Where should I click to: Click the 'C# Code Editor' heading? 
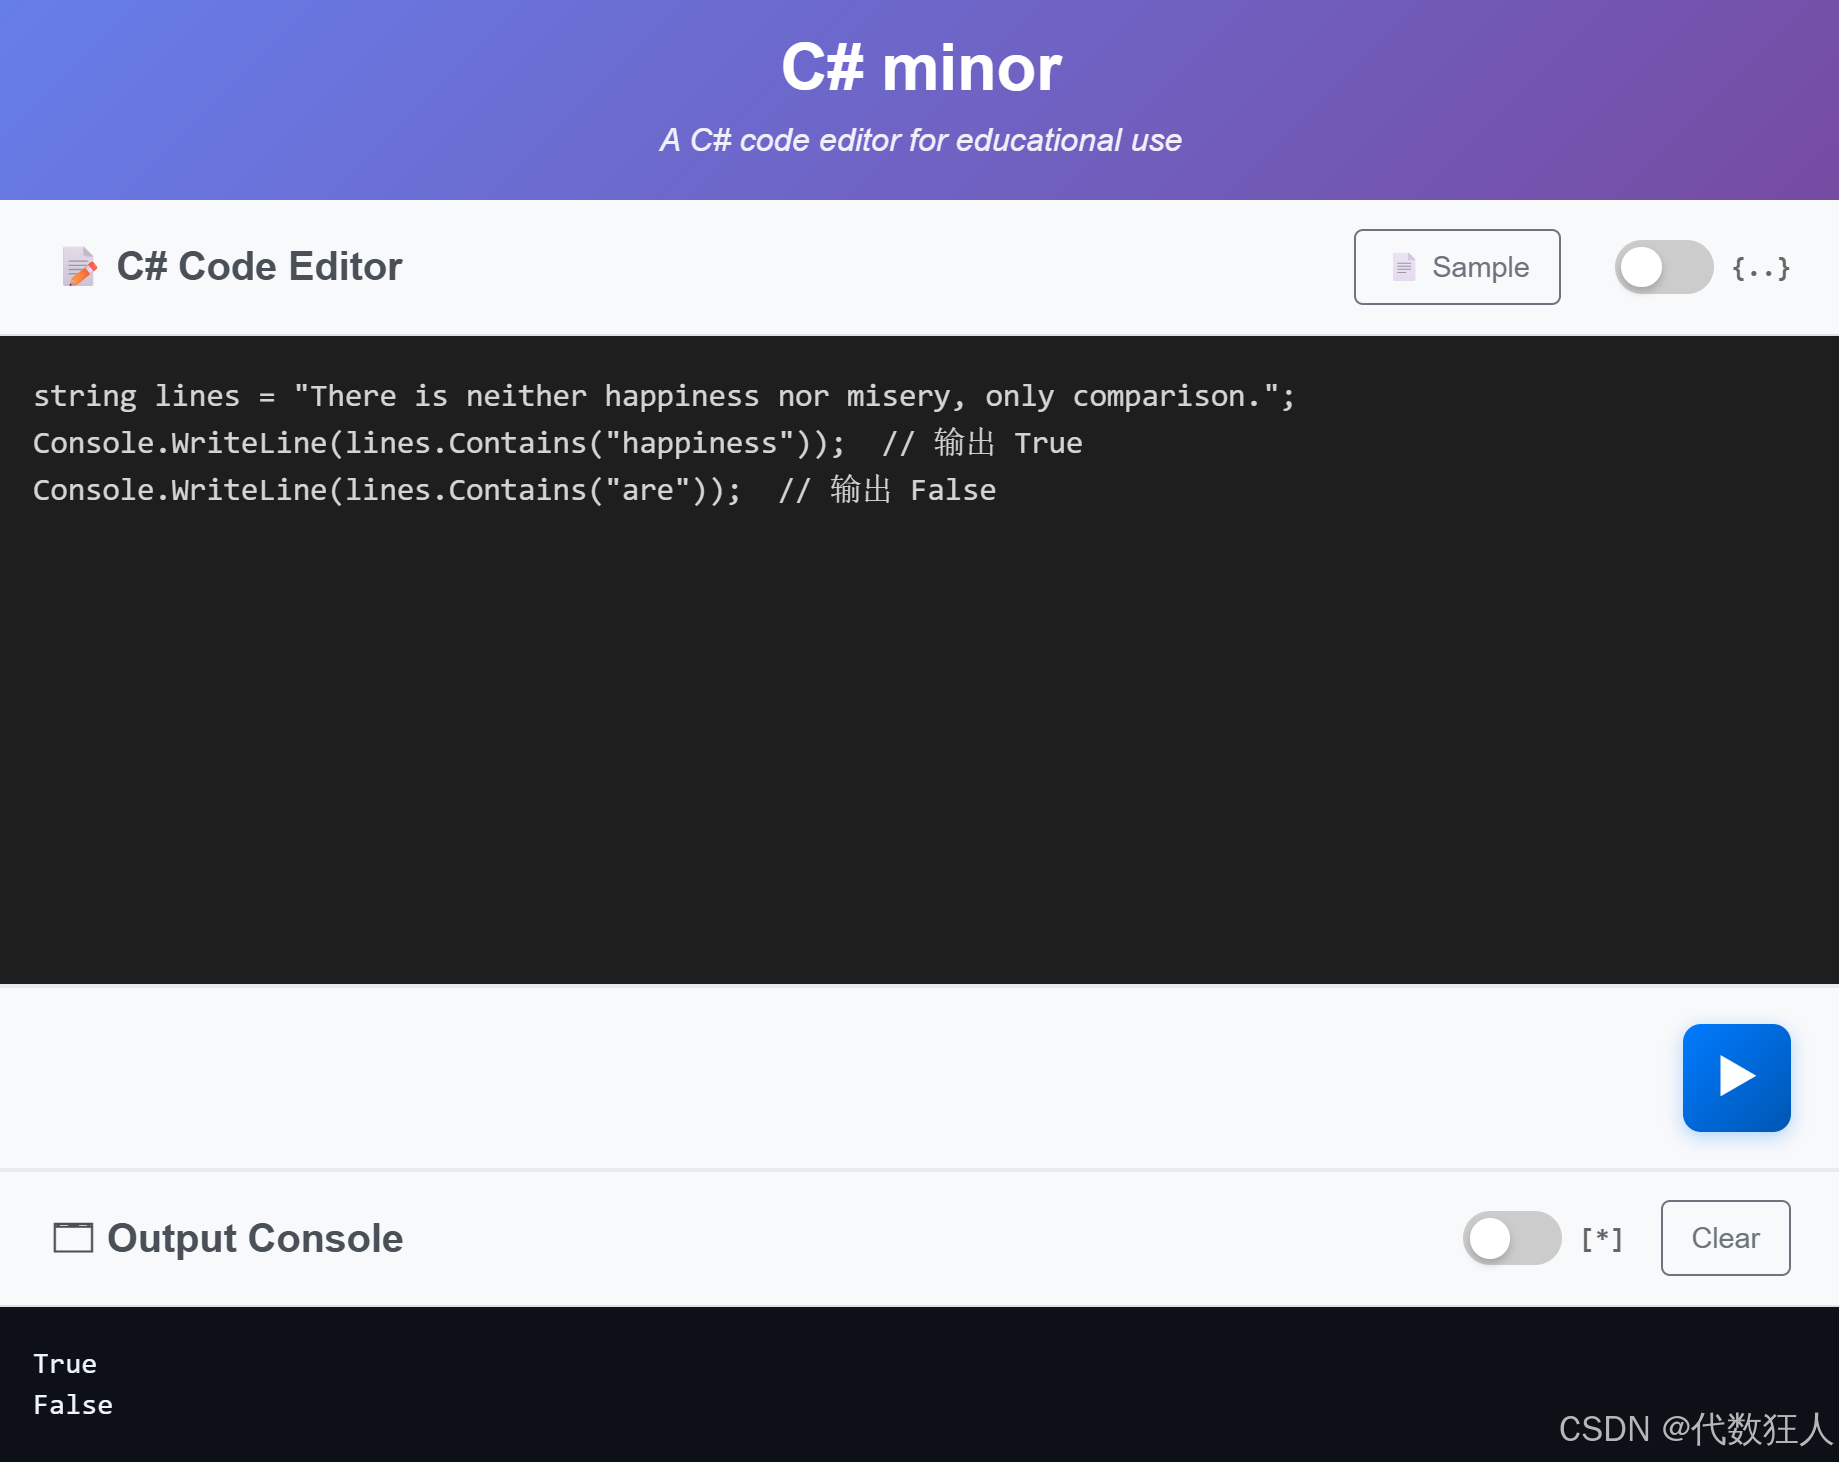(x=259, y=267)
